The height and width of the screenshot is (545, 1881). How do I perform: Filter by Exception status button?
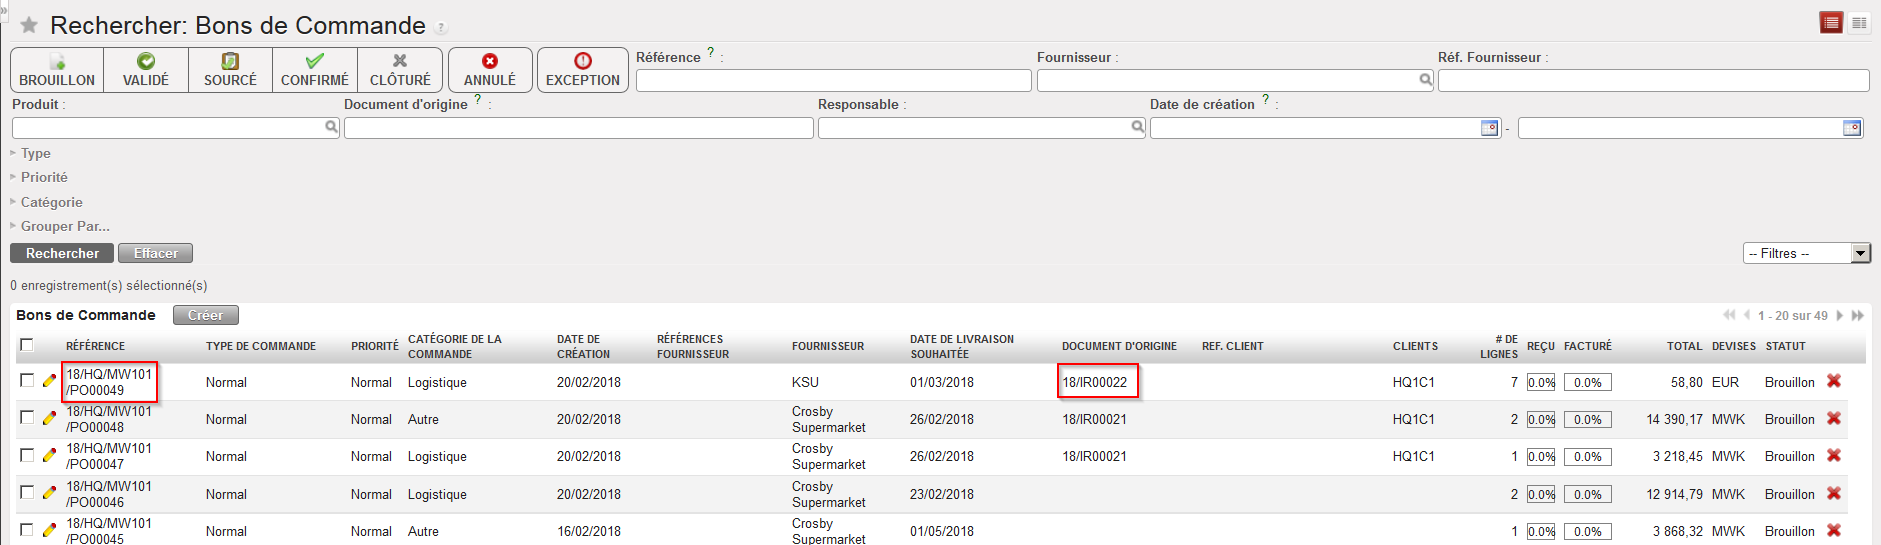point(583,70)
